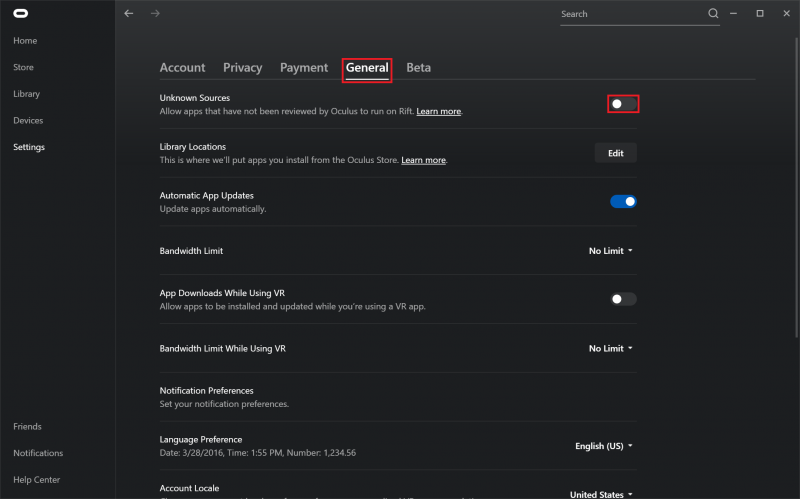Viewport: 800px width, 499px height.
Task: Open Store in the sidebar
Action: coord(23,67)
